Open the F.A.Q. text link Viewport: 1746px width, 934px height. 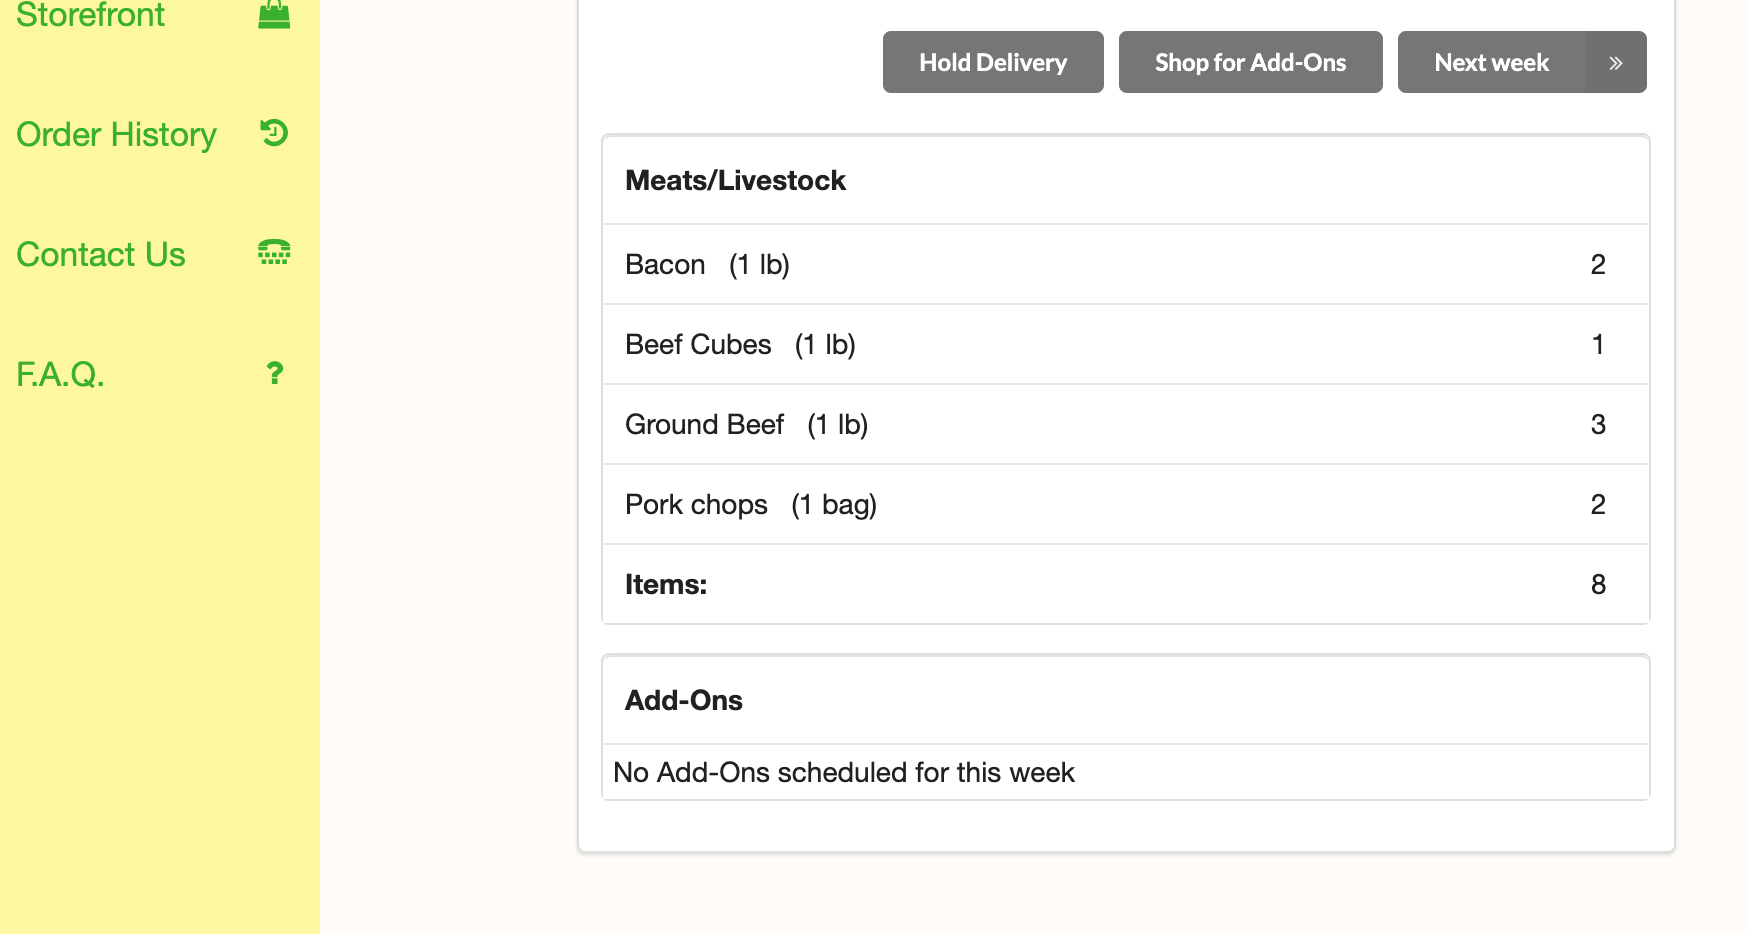point(60,375)
